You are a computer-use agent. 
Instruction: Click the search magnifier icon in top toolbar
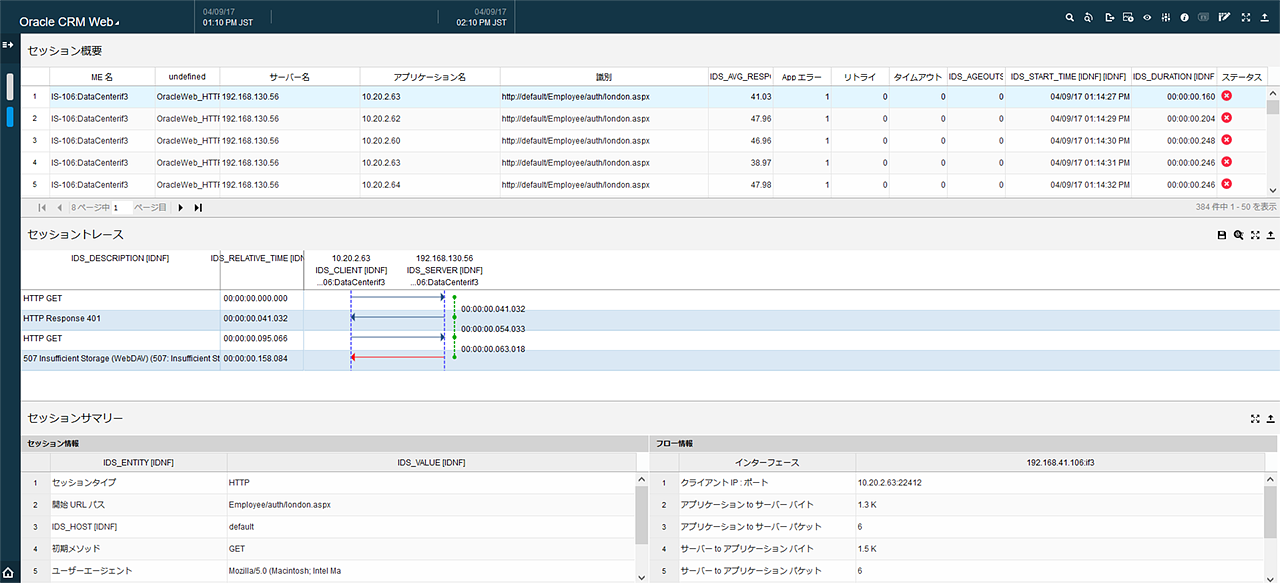(x=1069, y=18)
